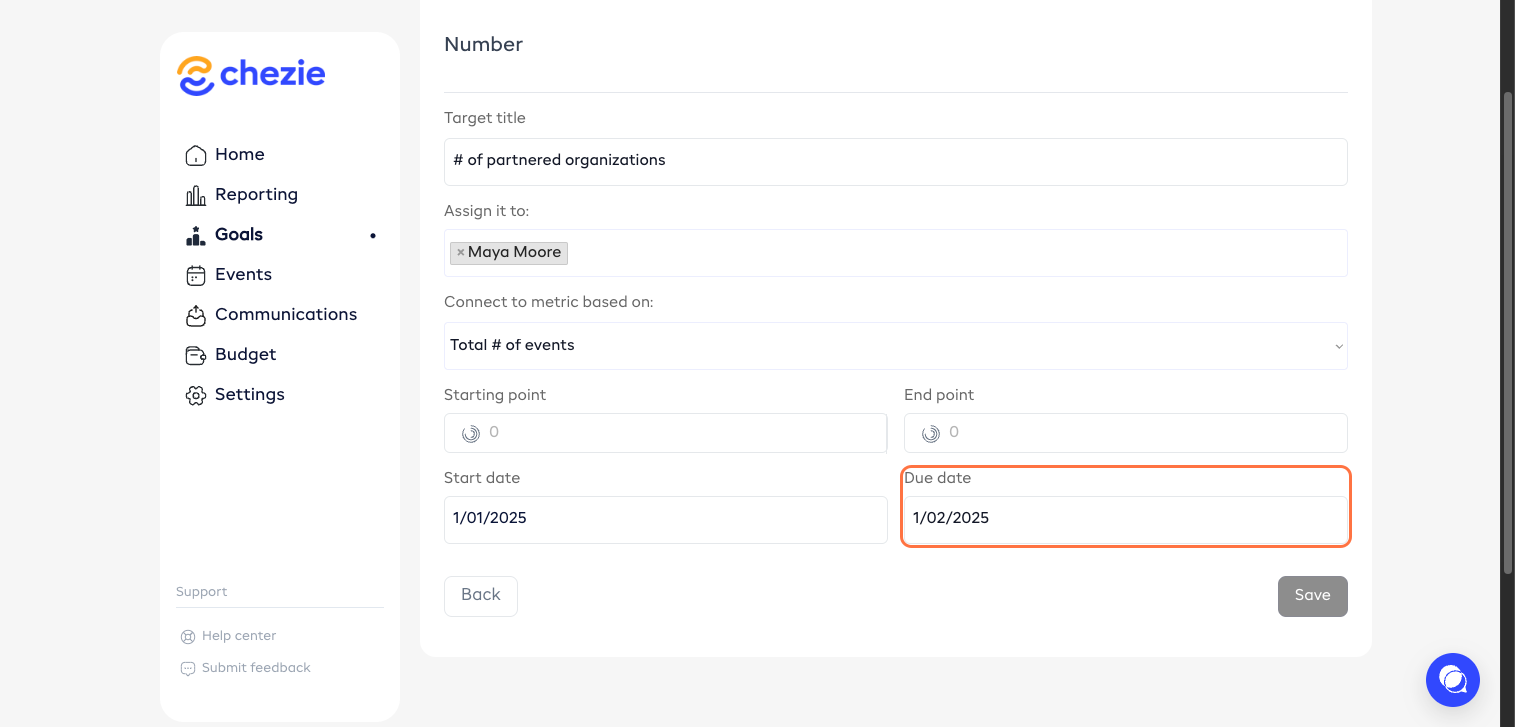1515x727 pixels.
Task: Click the Back button
Action: pyautogui.click(x=480, y=595)
